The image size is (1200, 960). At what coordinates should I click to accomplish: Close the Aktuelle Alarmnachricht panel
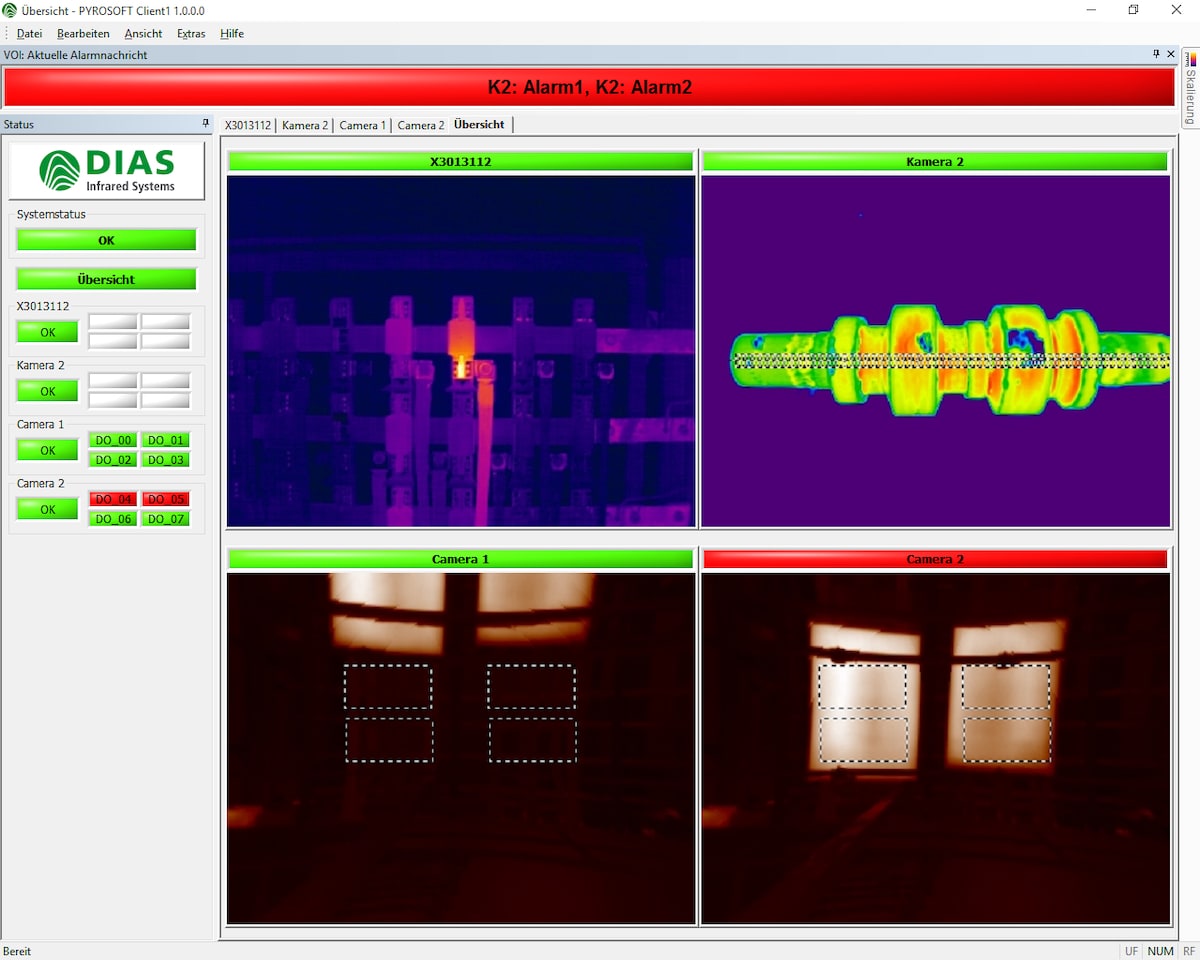[1171, 54]
